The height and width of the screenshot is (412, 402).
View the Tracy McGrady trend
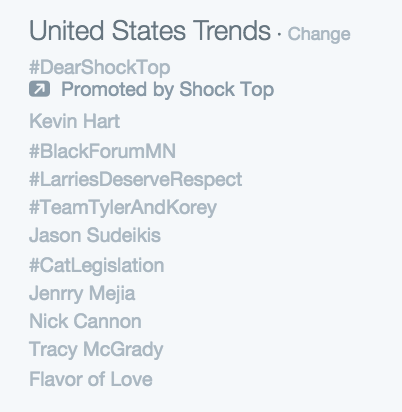(x=96, y=350)
